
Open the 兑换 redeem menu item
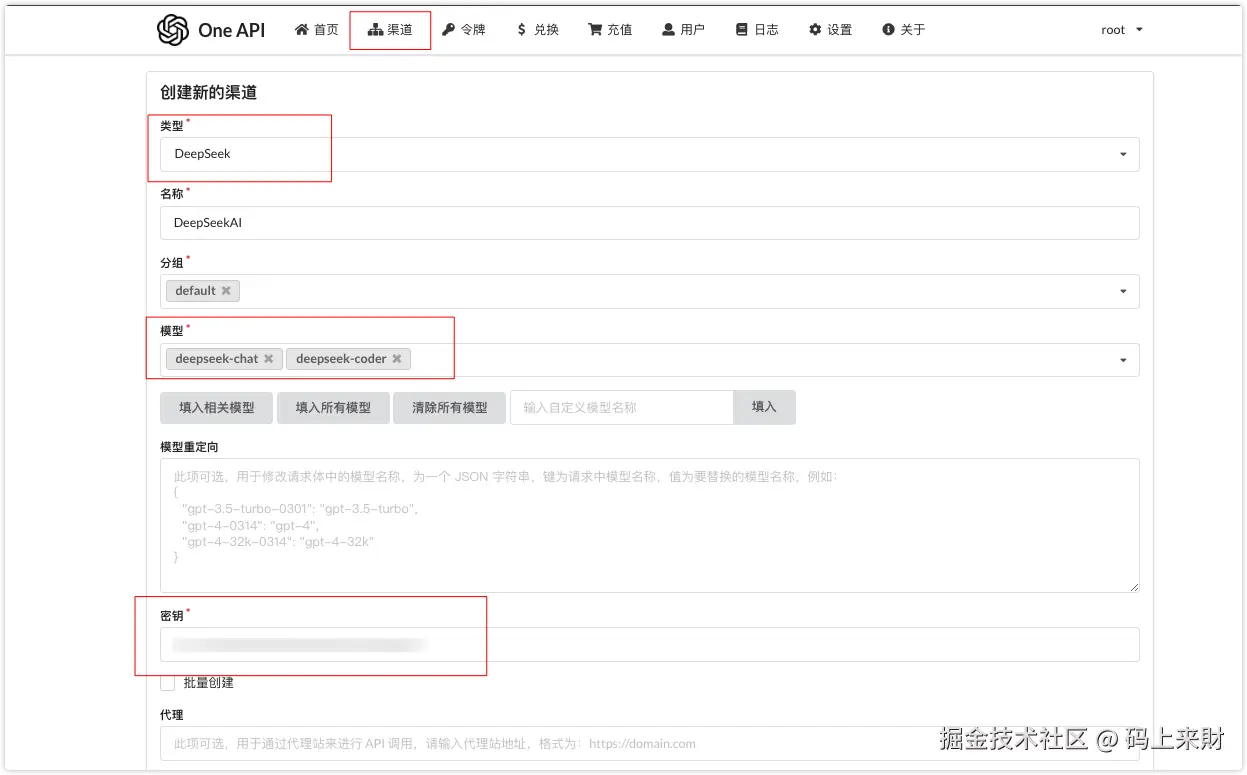pos(537,30)
